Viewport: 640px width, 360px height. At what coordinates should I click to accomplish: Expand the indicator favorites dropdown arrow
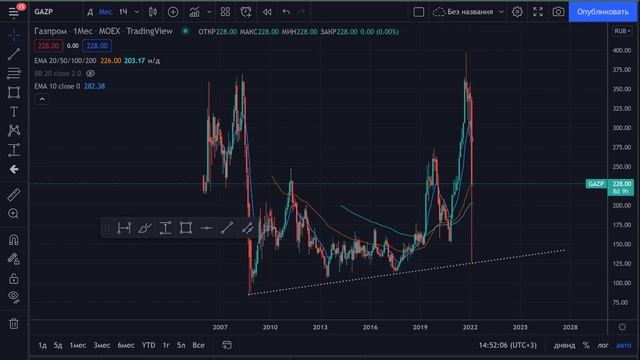(209, 12)
